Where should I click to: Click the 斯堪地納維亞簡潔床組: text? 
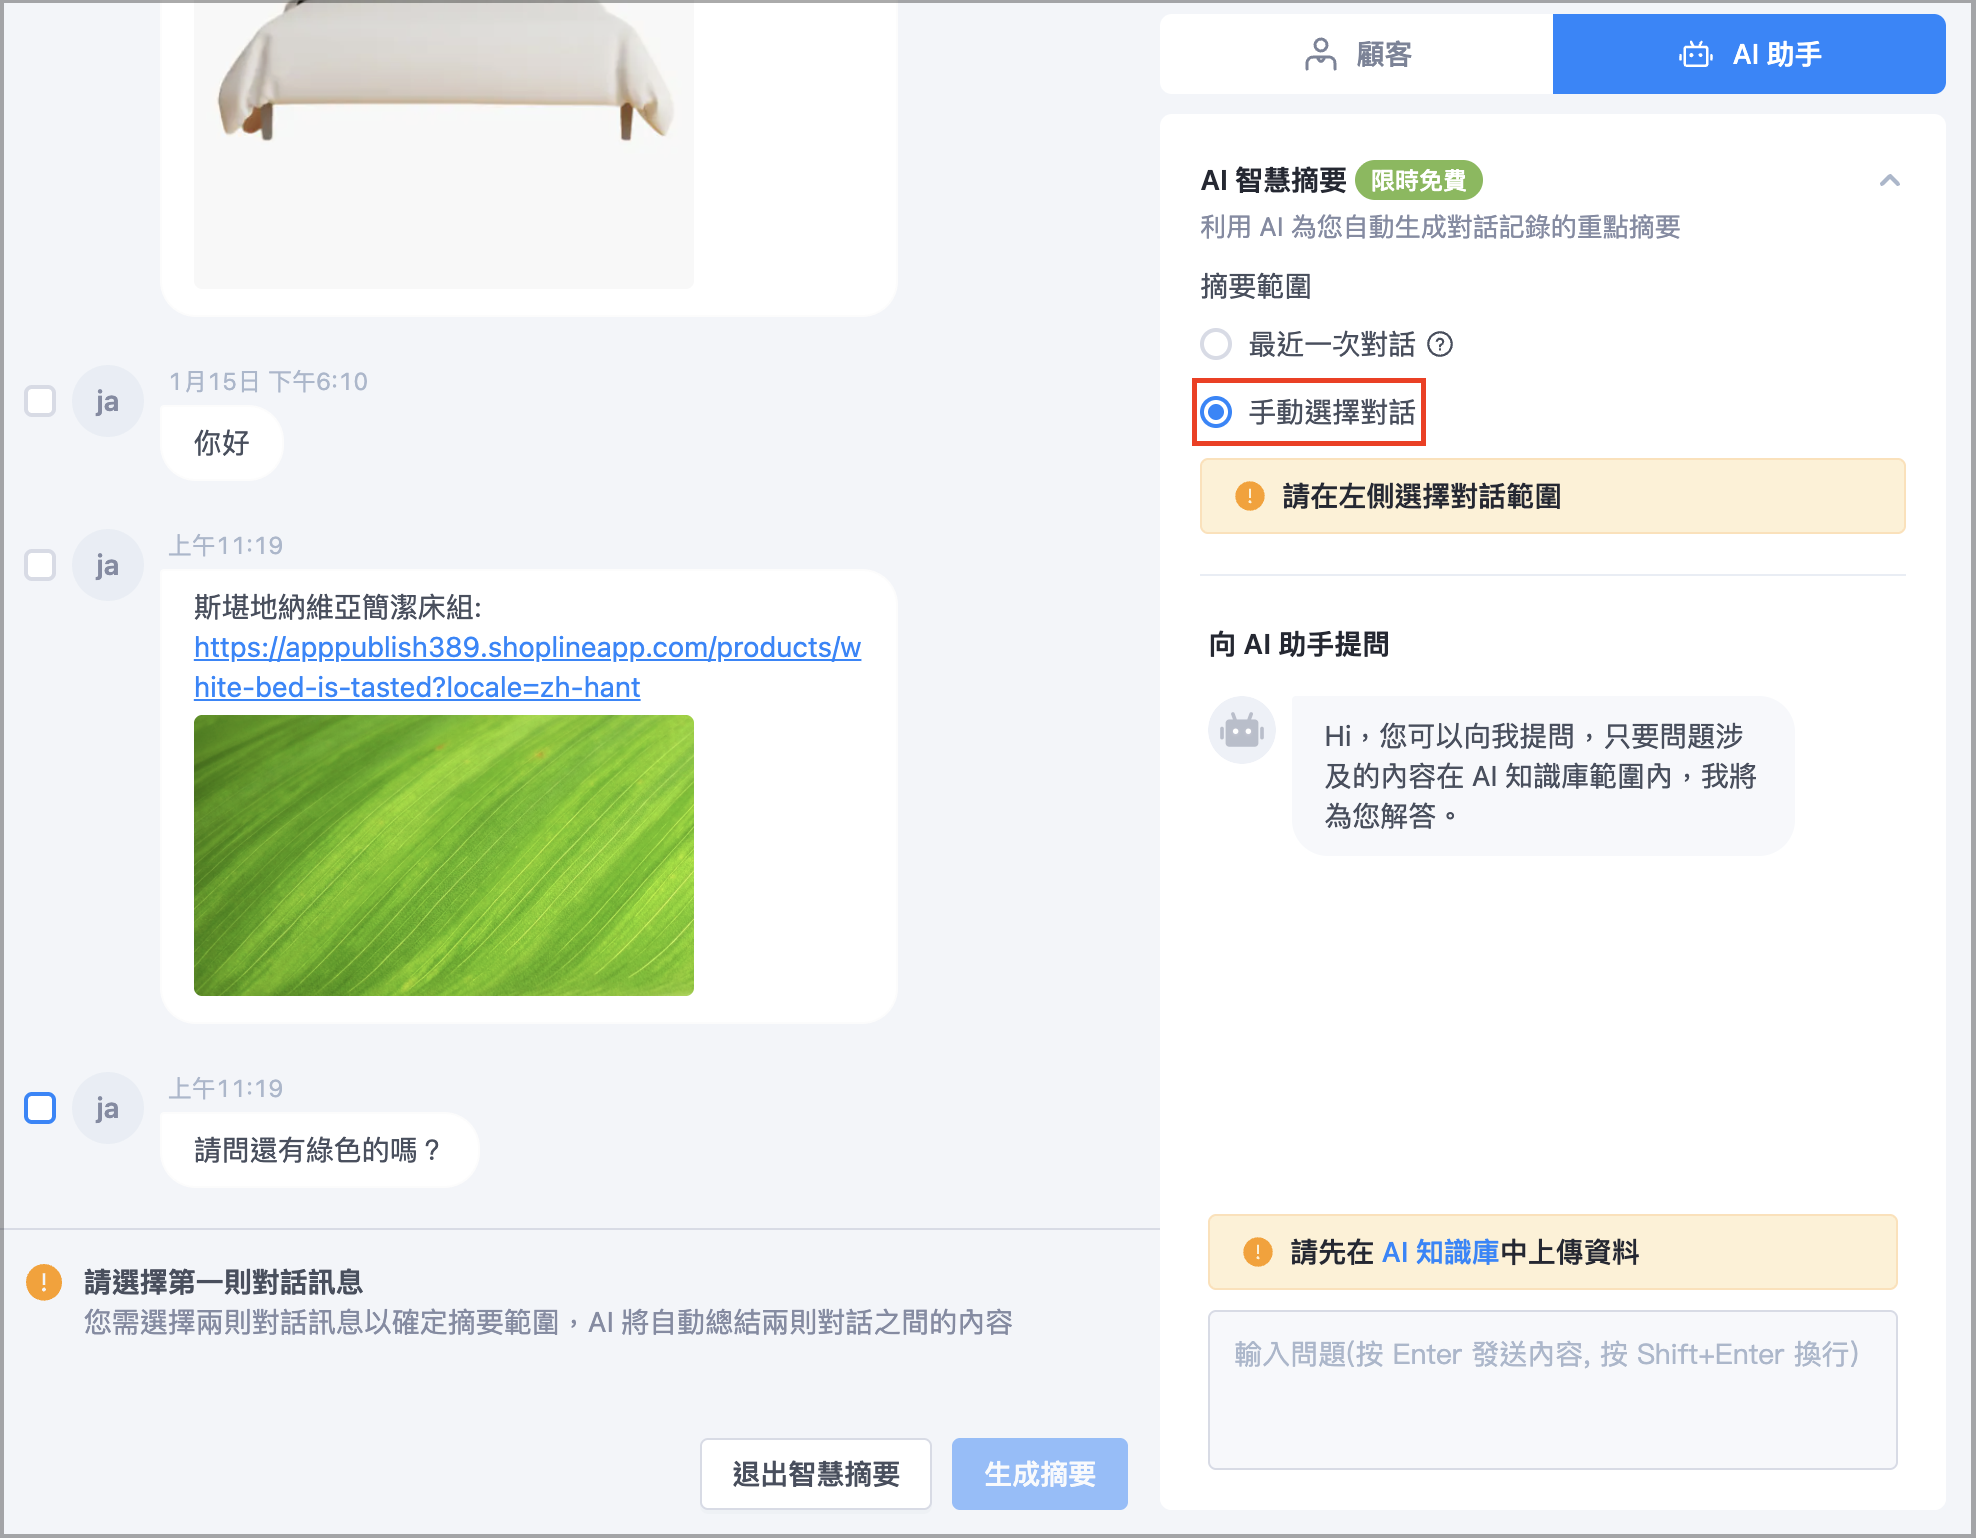(338, 607)
